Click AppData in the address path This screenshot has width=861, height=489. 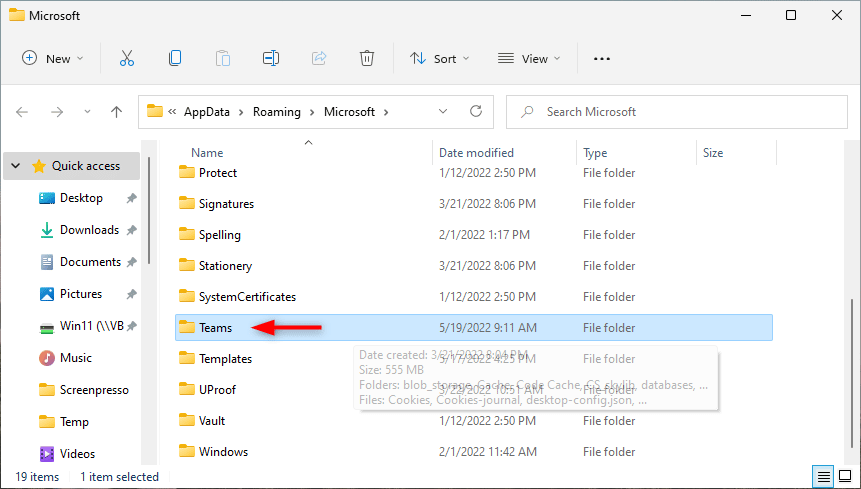coord(206,112)
